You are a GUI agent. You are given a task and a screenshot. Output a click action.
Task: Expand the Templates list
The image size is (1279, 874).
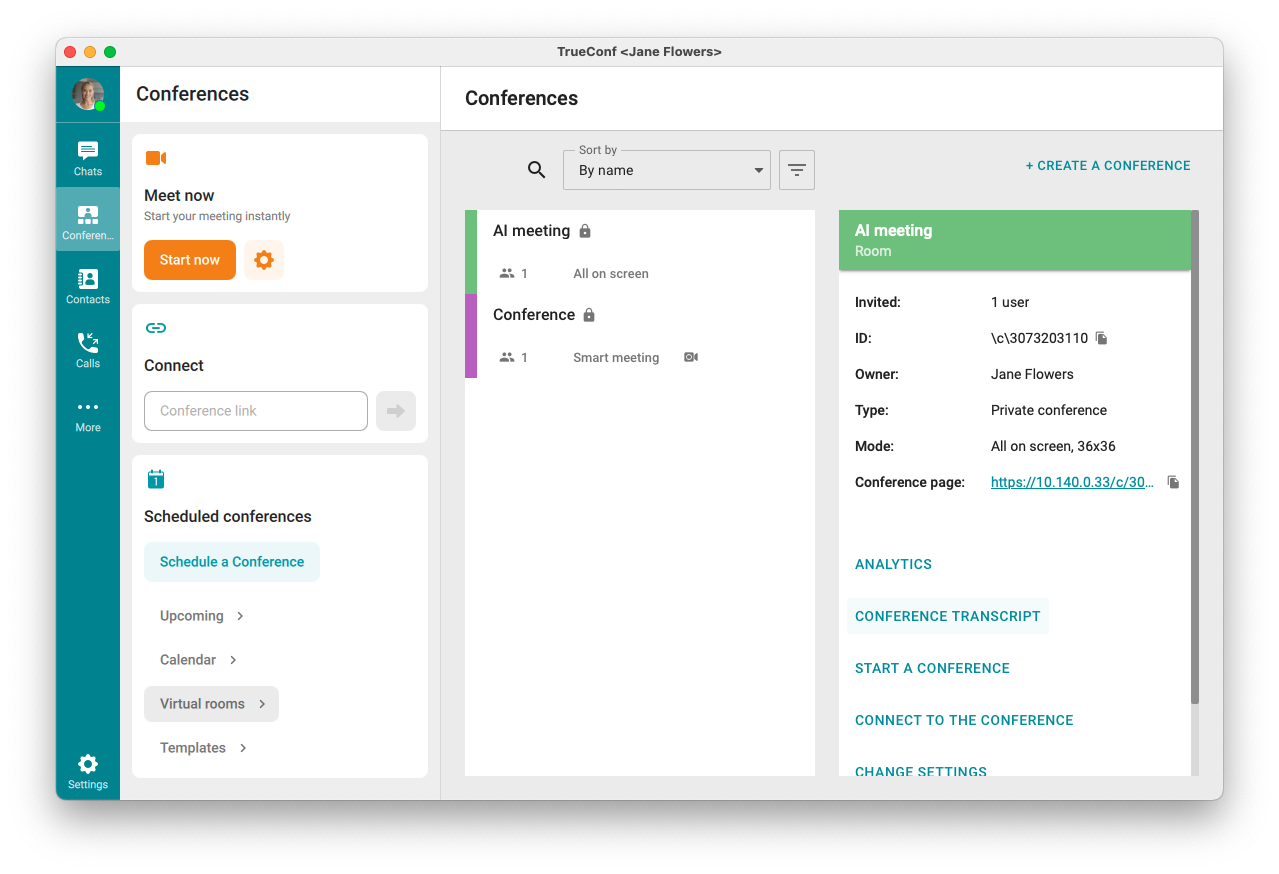coord(203,748)
